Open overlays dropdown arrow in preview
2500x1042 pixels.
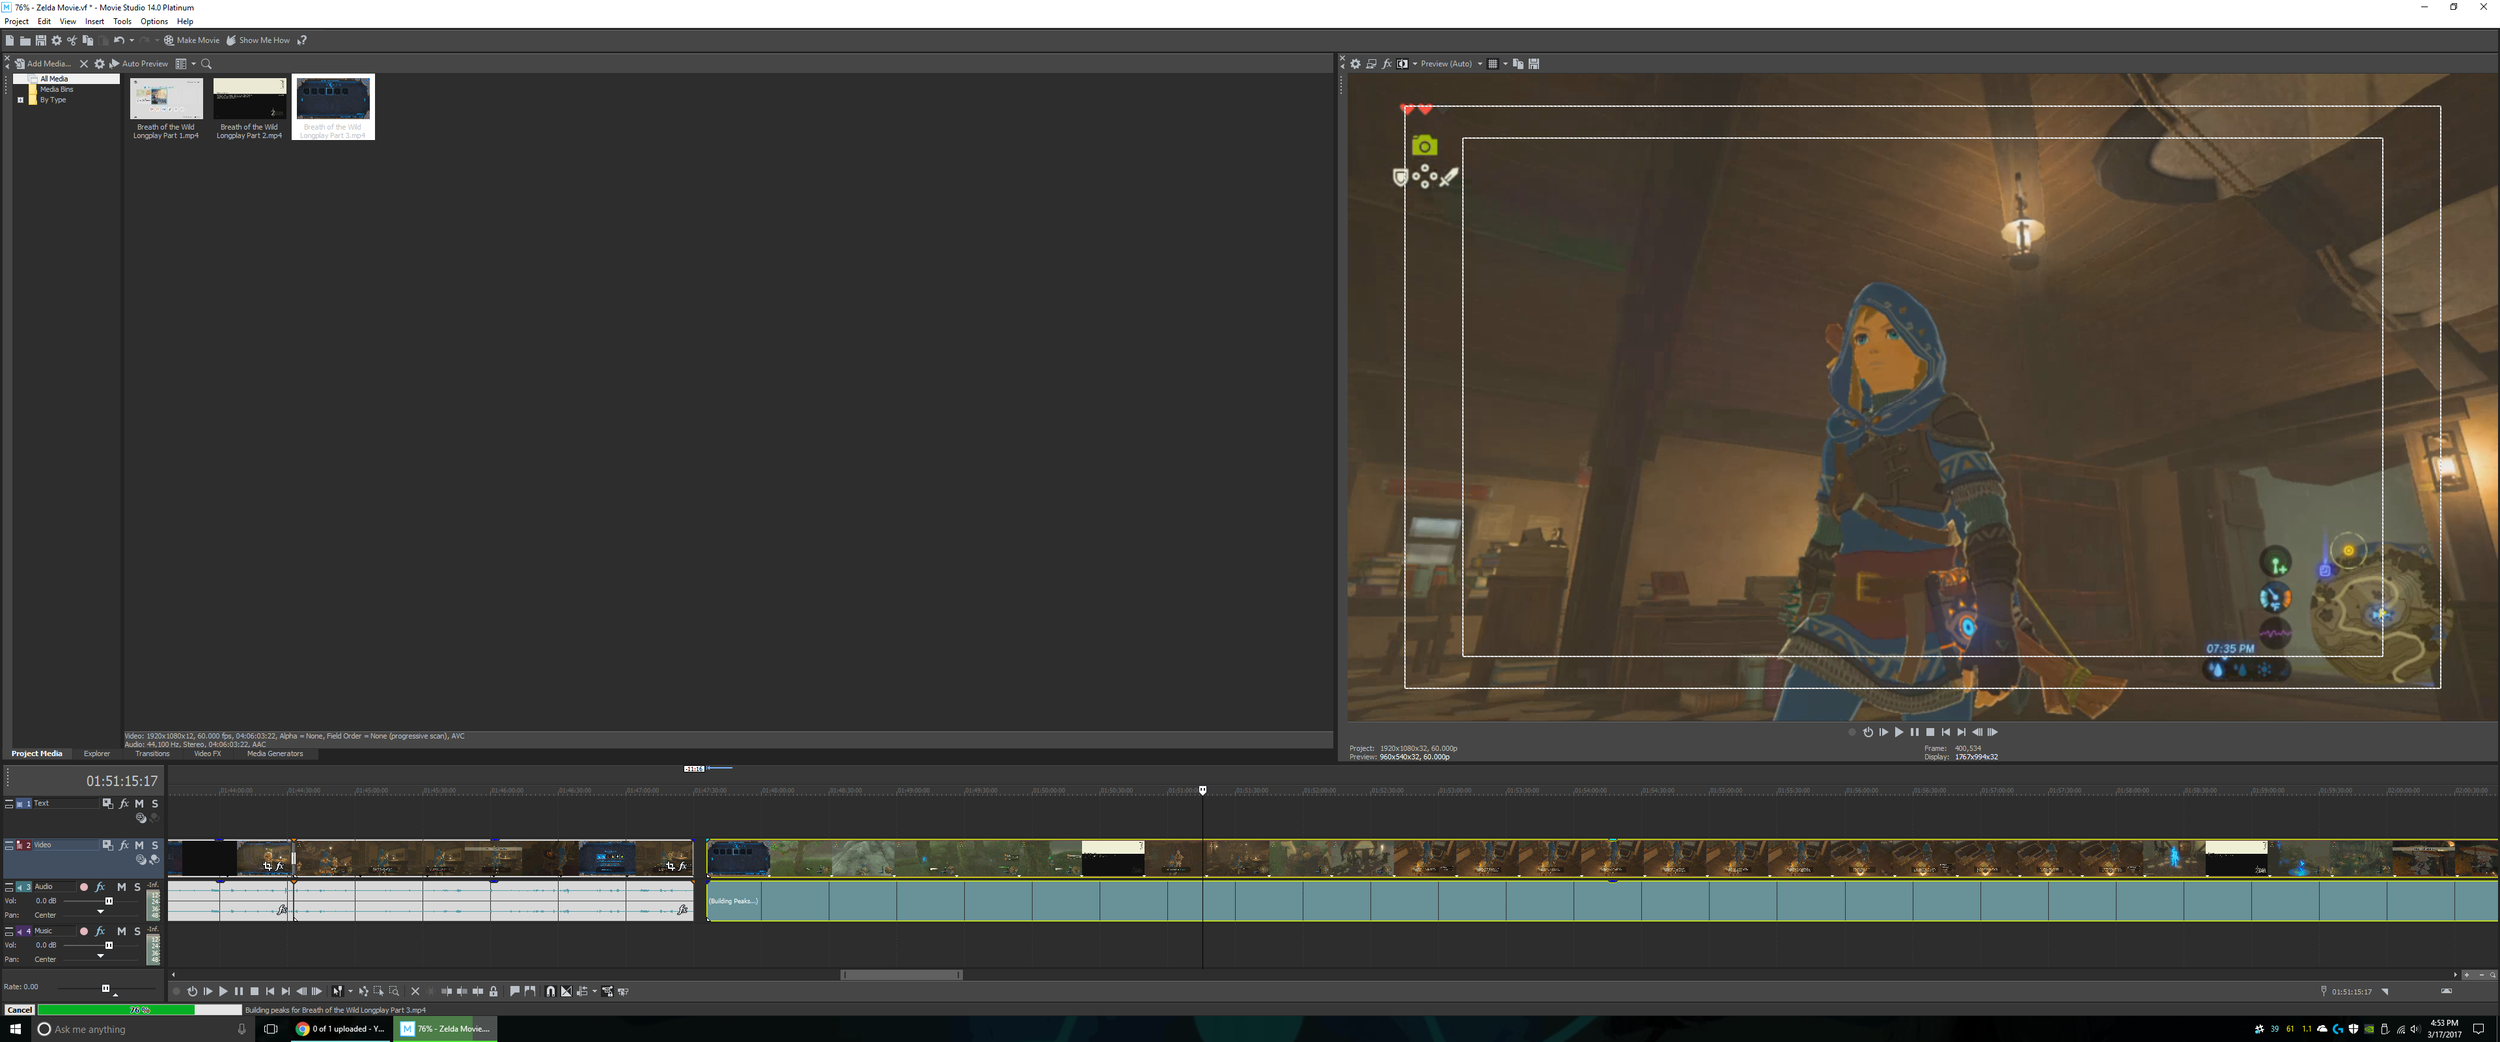point(1505,64)
